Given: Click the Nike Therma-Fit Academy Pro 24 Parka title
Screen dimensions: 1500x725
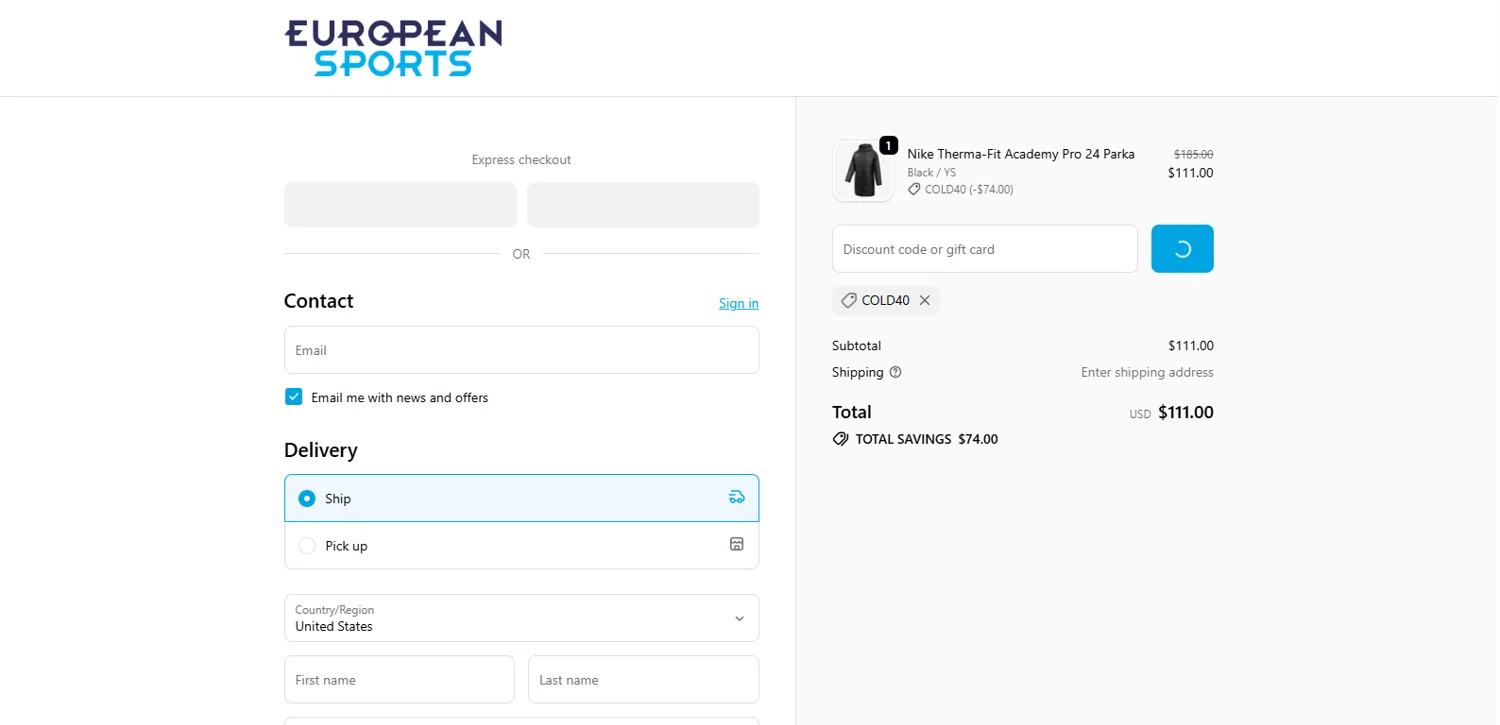Looking at the screenshot, I should 1021,154.
